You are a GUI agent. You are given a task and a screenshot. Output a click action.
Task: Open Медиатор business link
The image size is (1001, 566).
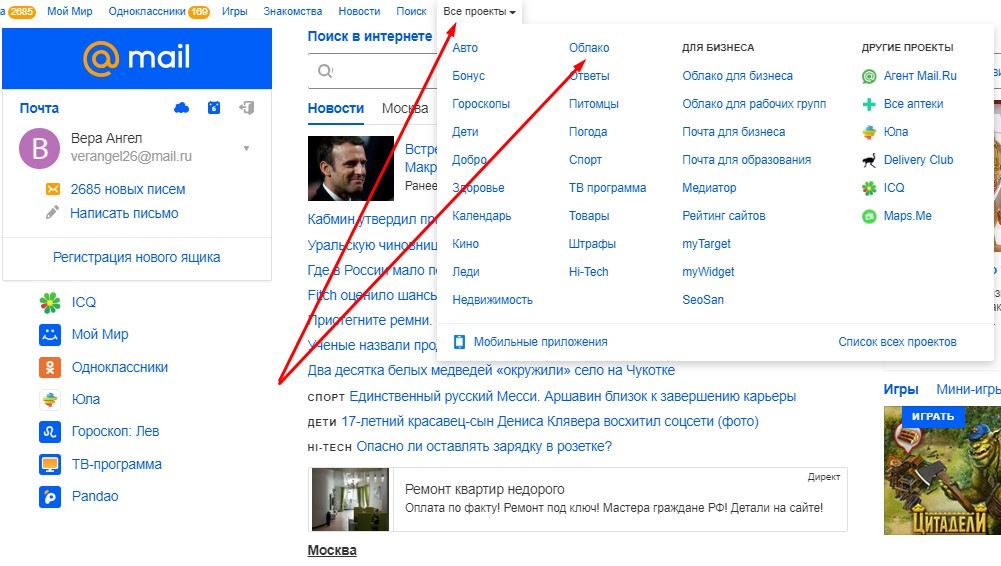point(709,188)
